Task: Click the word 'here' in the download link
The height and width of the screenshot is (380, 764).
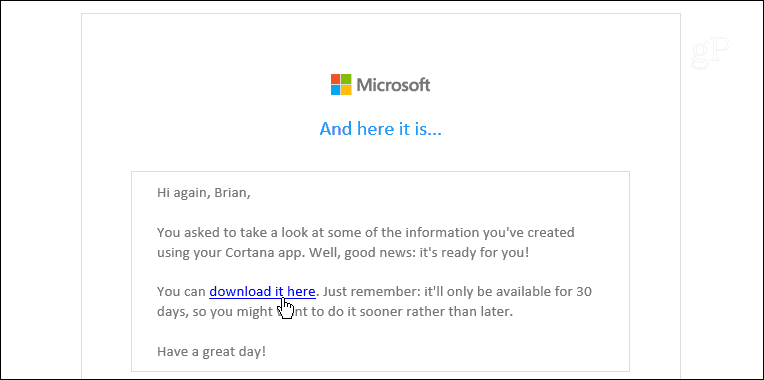Action: tap(301, 291)
